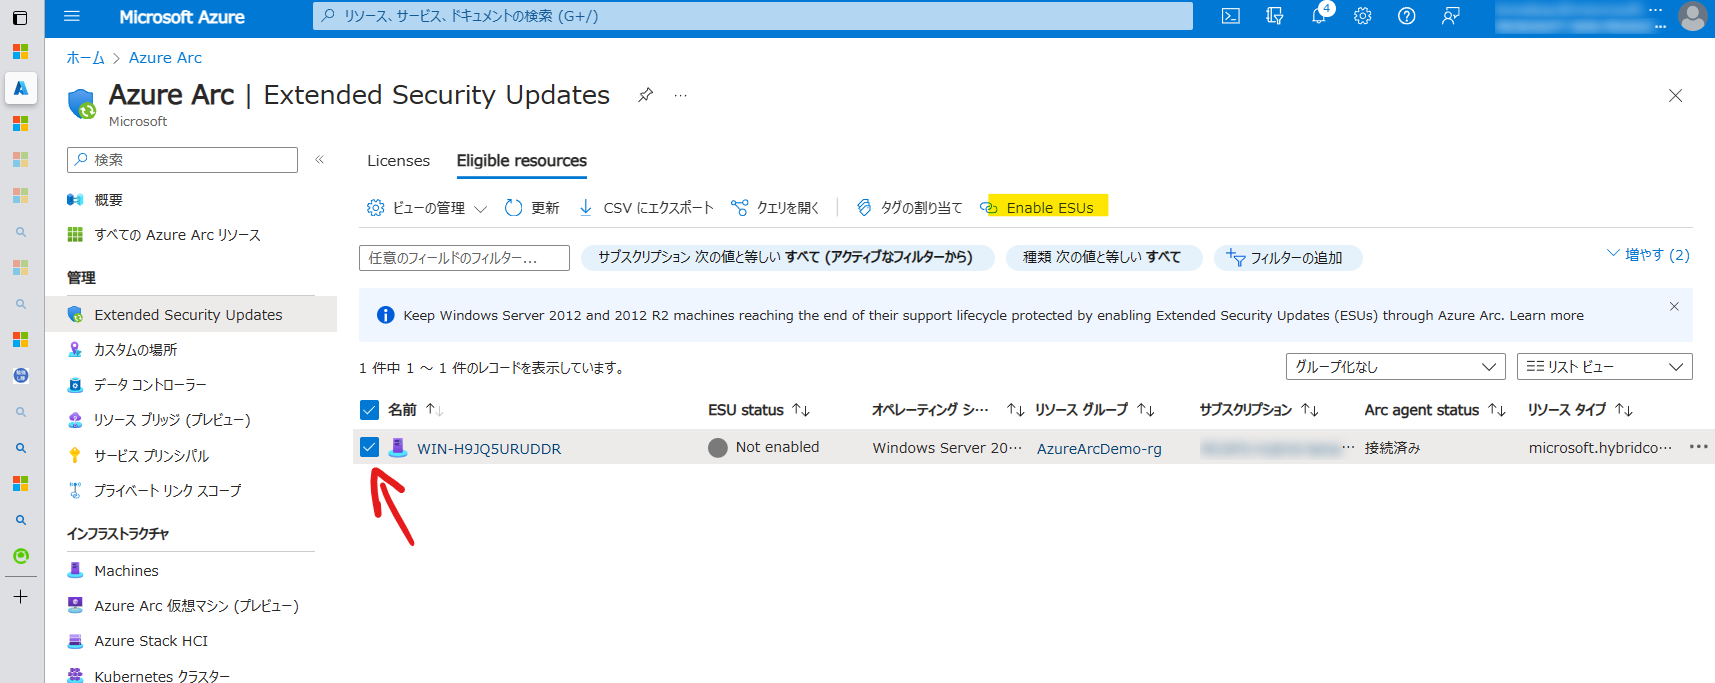This screenshot has height=683, width=1715.
Task: Open the more options ellipsis beside the title
Action: (681, 95)
